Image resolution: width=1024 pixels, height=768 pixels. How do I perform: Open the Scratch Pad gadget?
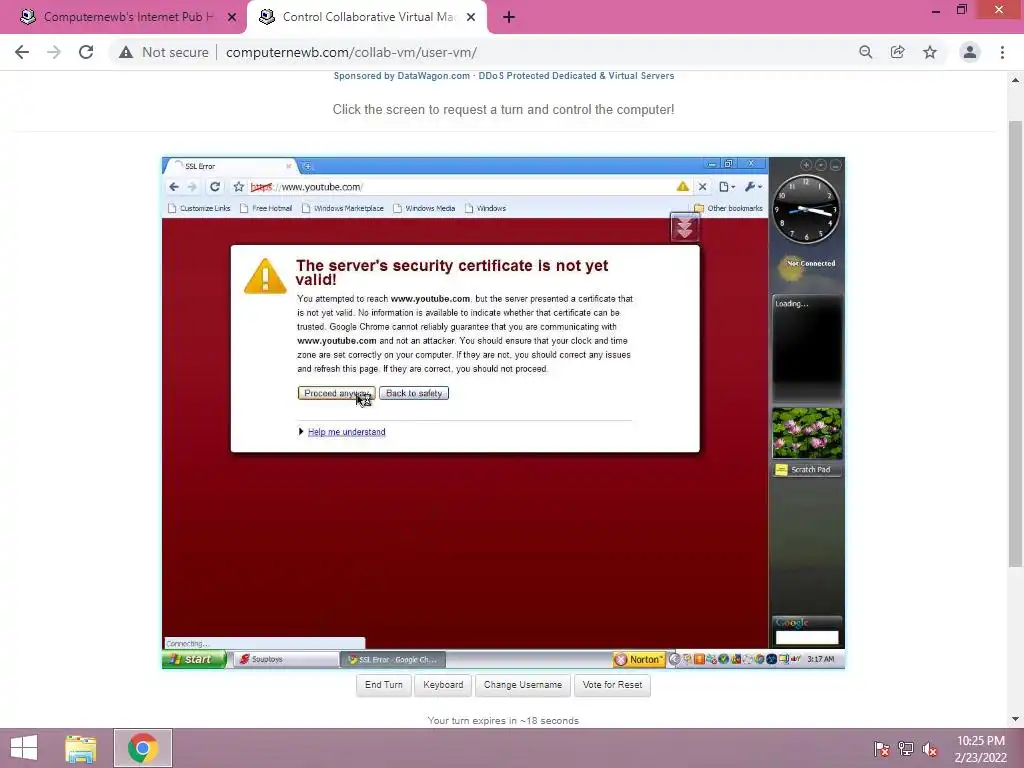807,470
